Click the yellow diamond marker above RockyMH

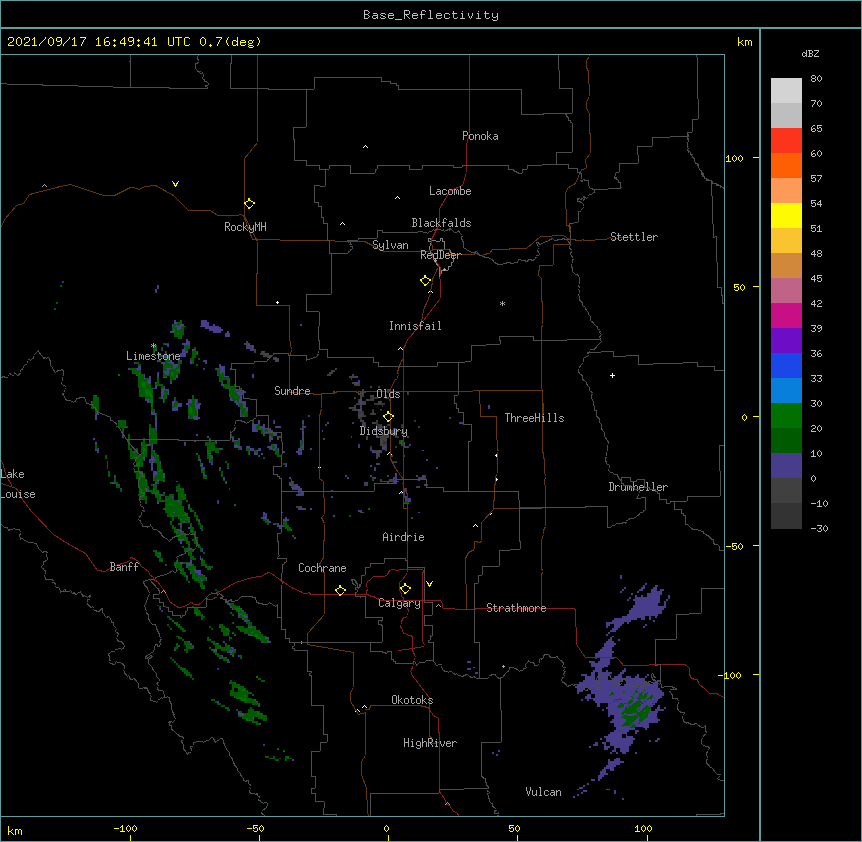click(x=249, y=204)
